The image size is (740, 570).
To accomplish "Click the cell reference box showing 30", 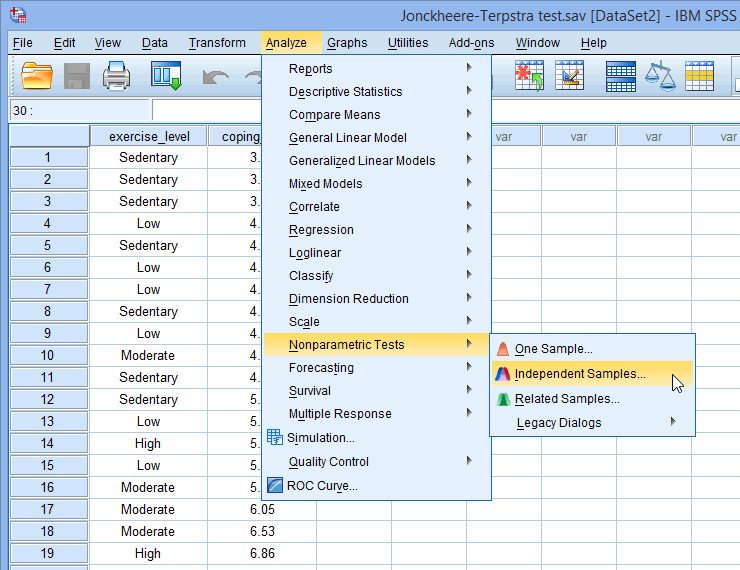I will pyautogui.click(x=79, y=110).
